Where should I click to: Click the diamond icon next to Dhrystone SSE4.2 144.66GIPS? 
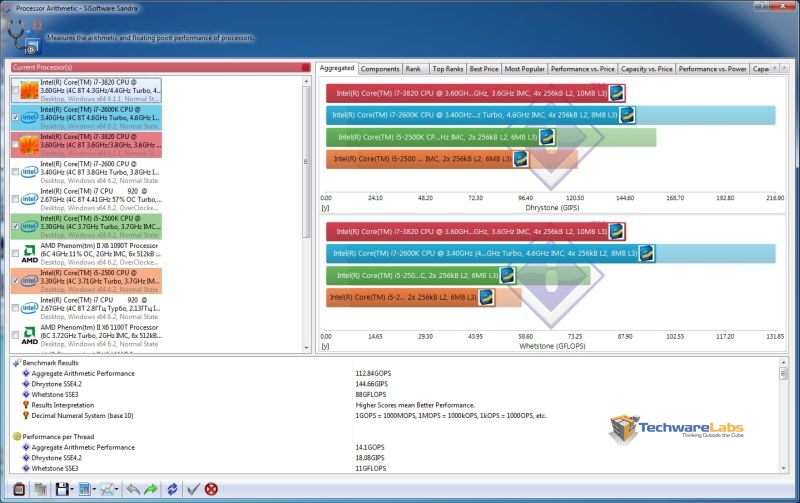26,384
